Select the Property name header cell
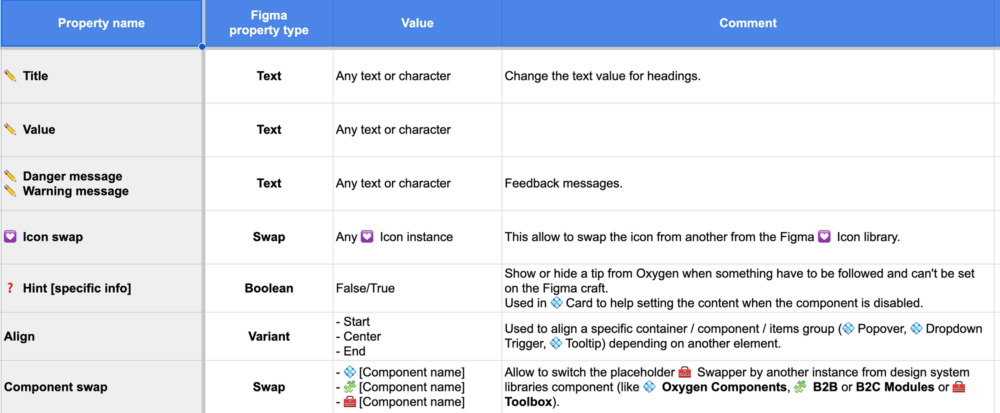The height and width of the screenshot is (413, 1000). pos(101,23)
